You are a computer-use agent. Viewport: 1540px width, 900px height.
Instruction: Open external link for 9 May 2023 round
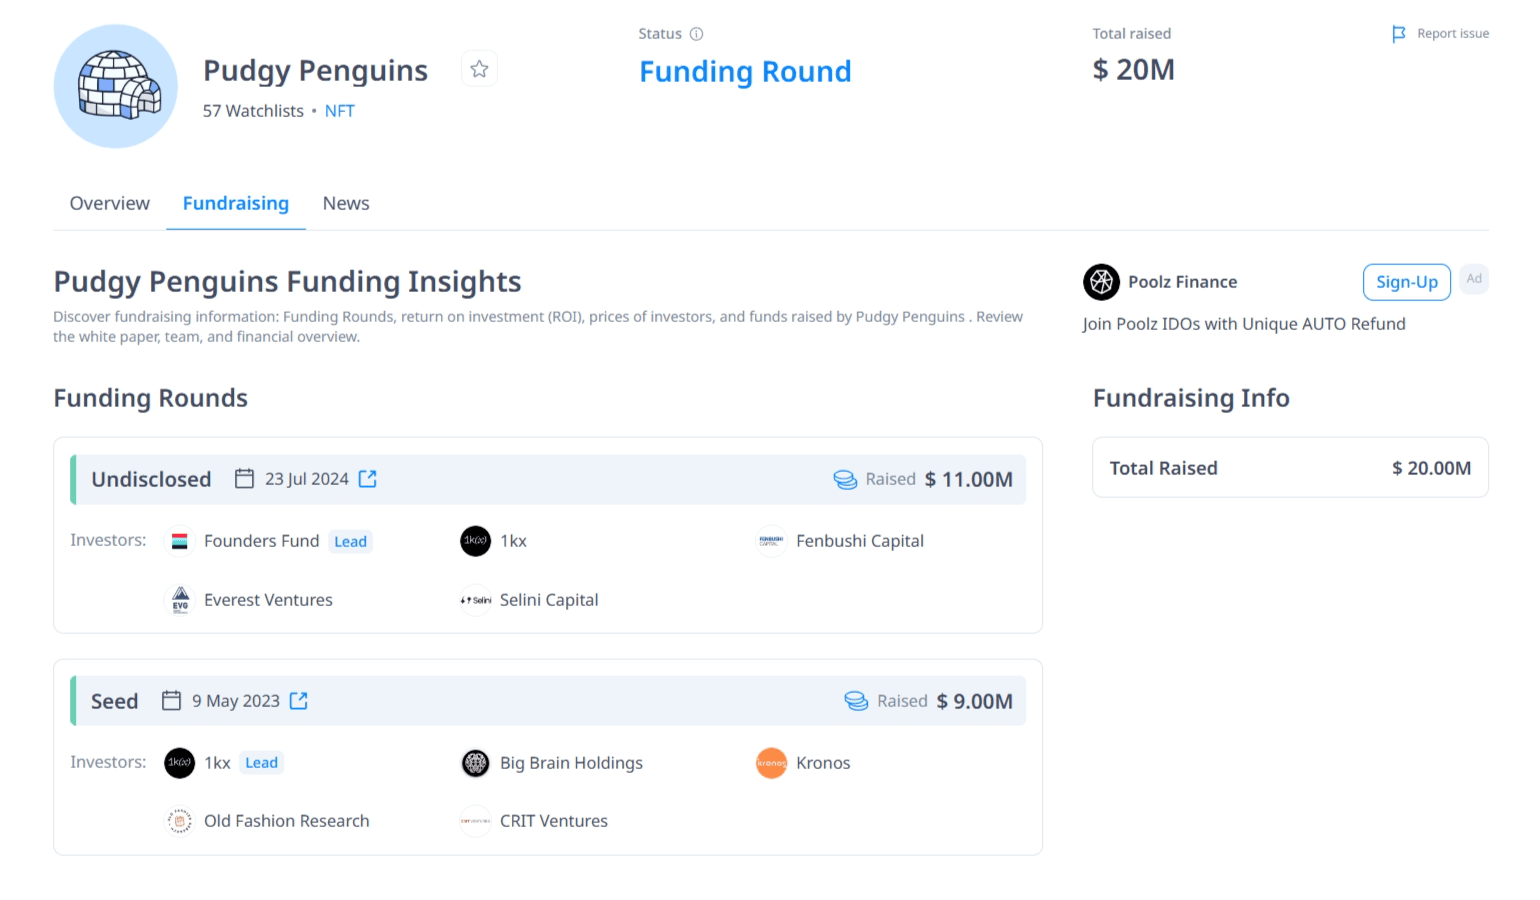299,701
